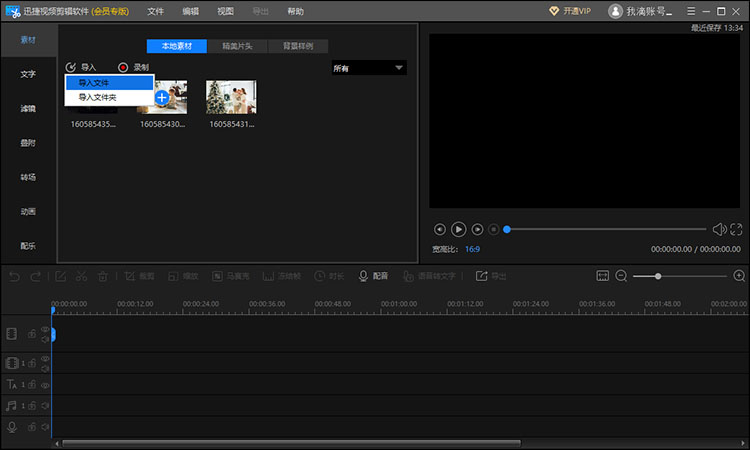Open the 帮助 menu

tap(295, 11)
